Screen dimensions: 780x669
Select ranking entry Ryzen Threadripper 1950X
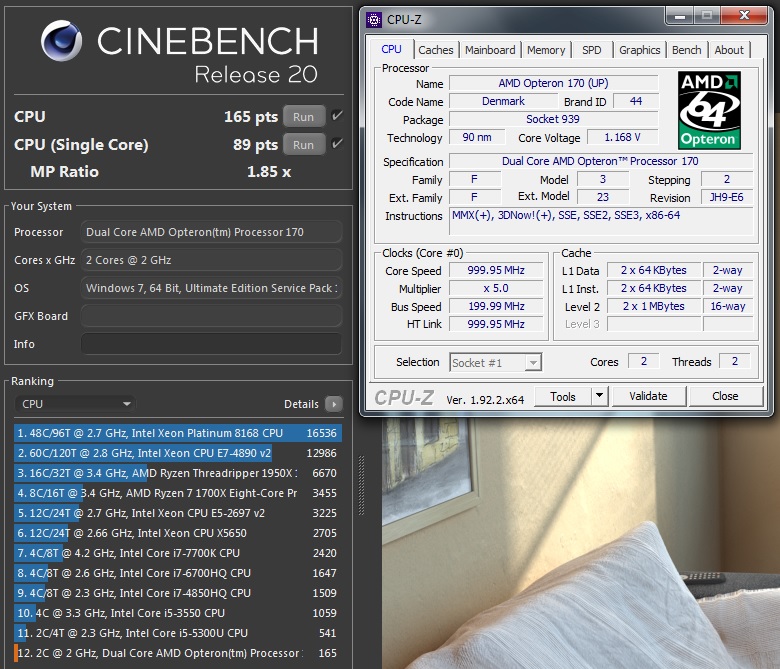coord(178,473)
